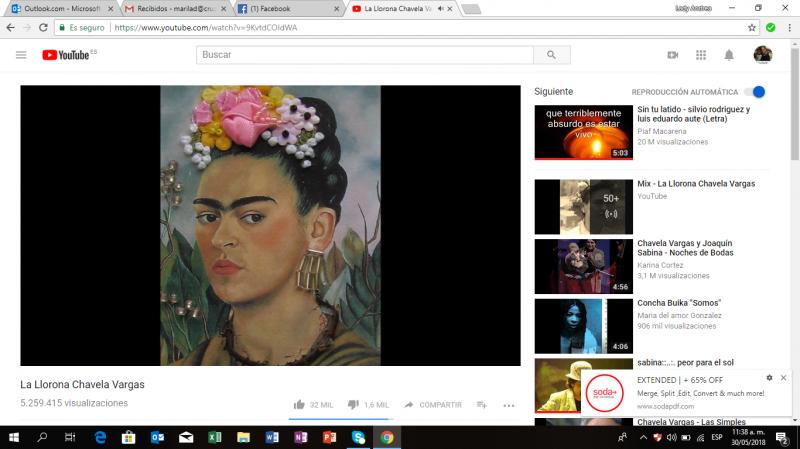Click the magnifier search button

[552, 55]
